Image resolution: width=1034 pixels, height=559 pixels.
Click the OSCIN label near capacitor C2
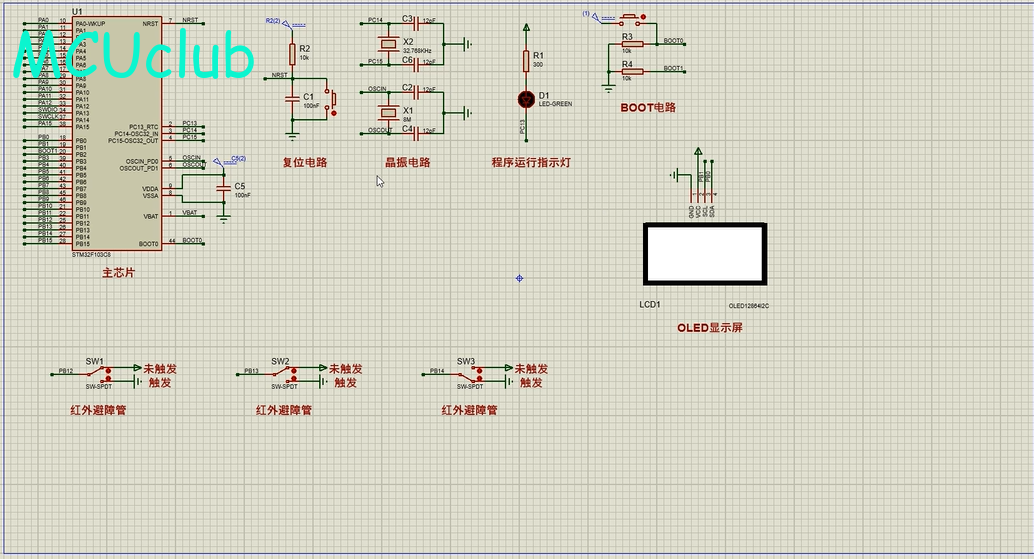[377, 89]
